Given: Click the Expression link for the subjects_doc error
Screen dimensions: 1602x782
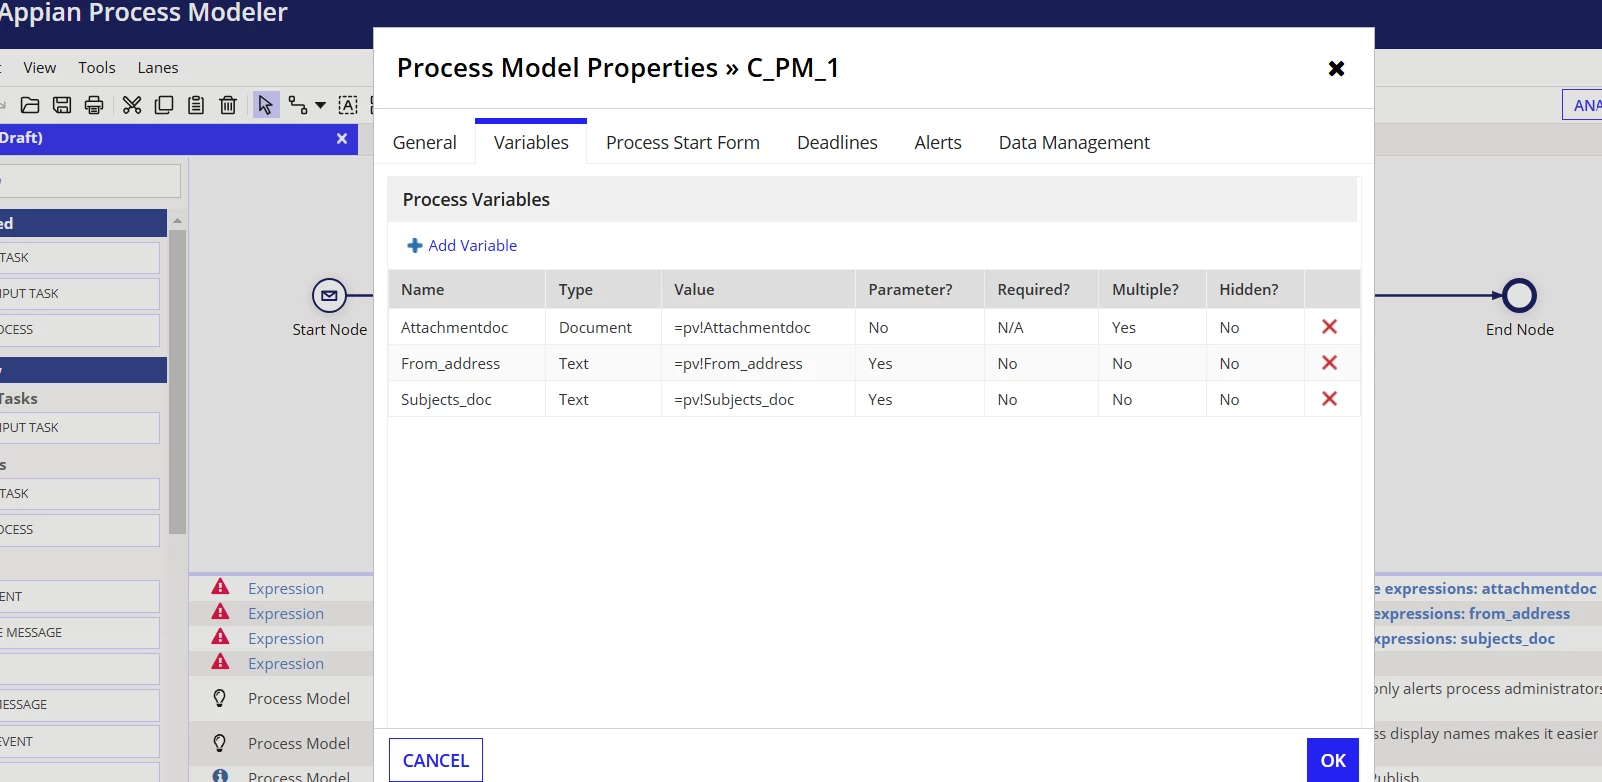Looking at the screenshot, I should click(x=286, y=638).
